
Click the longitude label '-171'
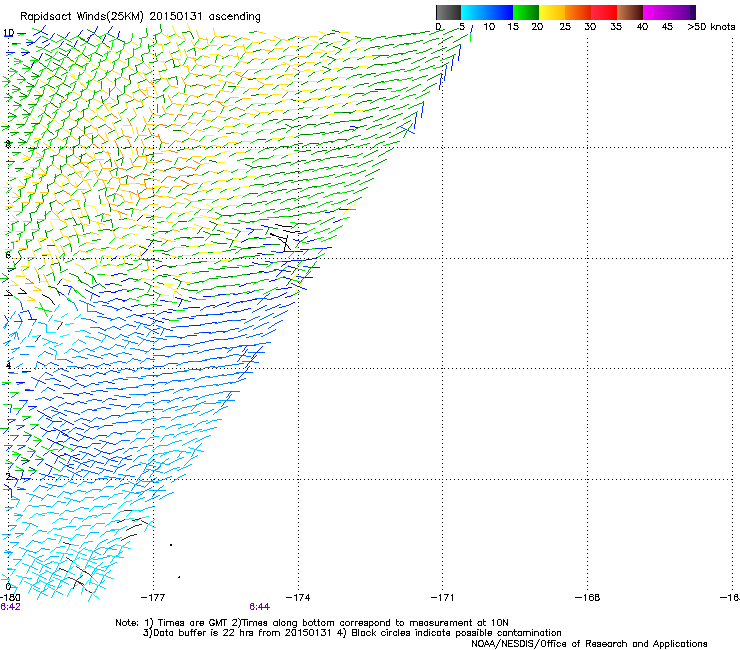[x=443, y=598]
